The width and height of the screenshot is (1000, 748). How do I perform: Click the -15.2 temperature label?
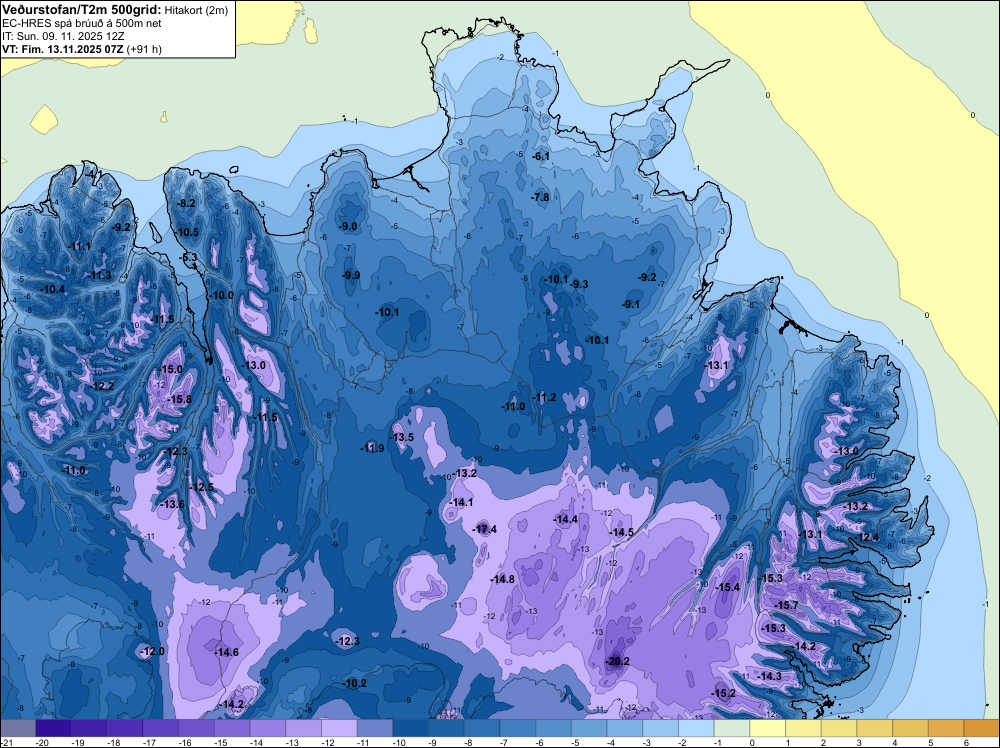pyautogui.click(x=723, y=693)
